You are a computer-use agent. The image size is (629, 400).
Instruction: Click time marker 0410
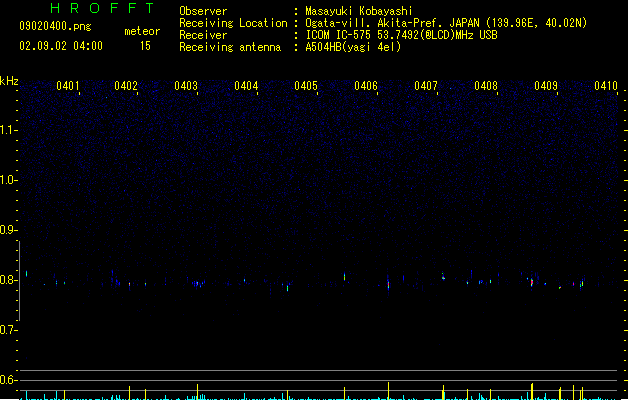pyautogui.click(x=606, y=86)
